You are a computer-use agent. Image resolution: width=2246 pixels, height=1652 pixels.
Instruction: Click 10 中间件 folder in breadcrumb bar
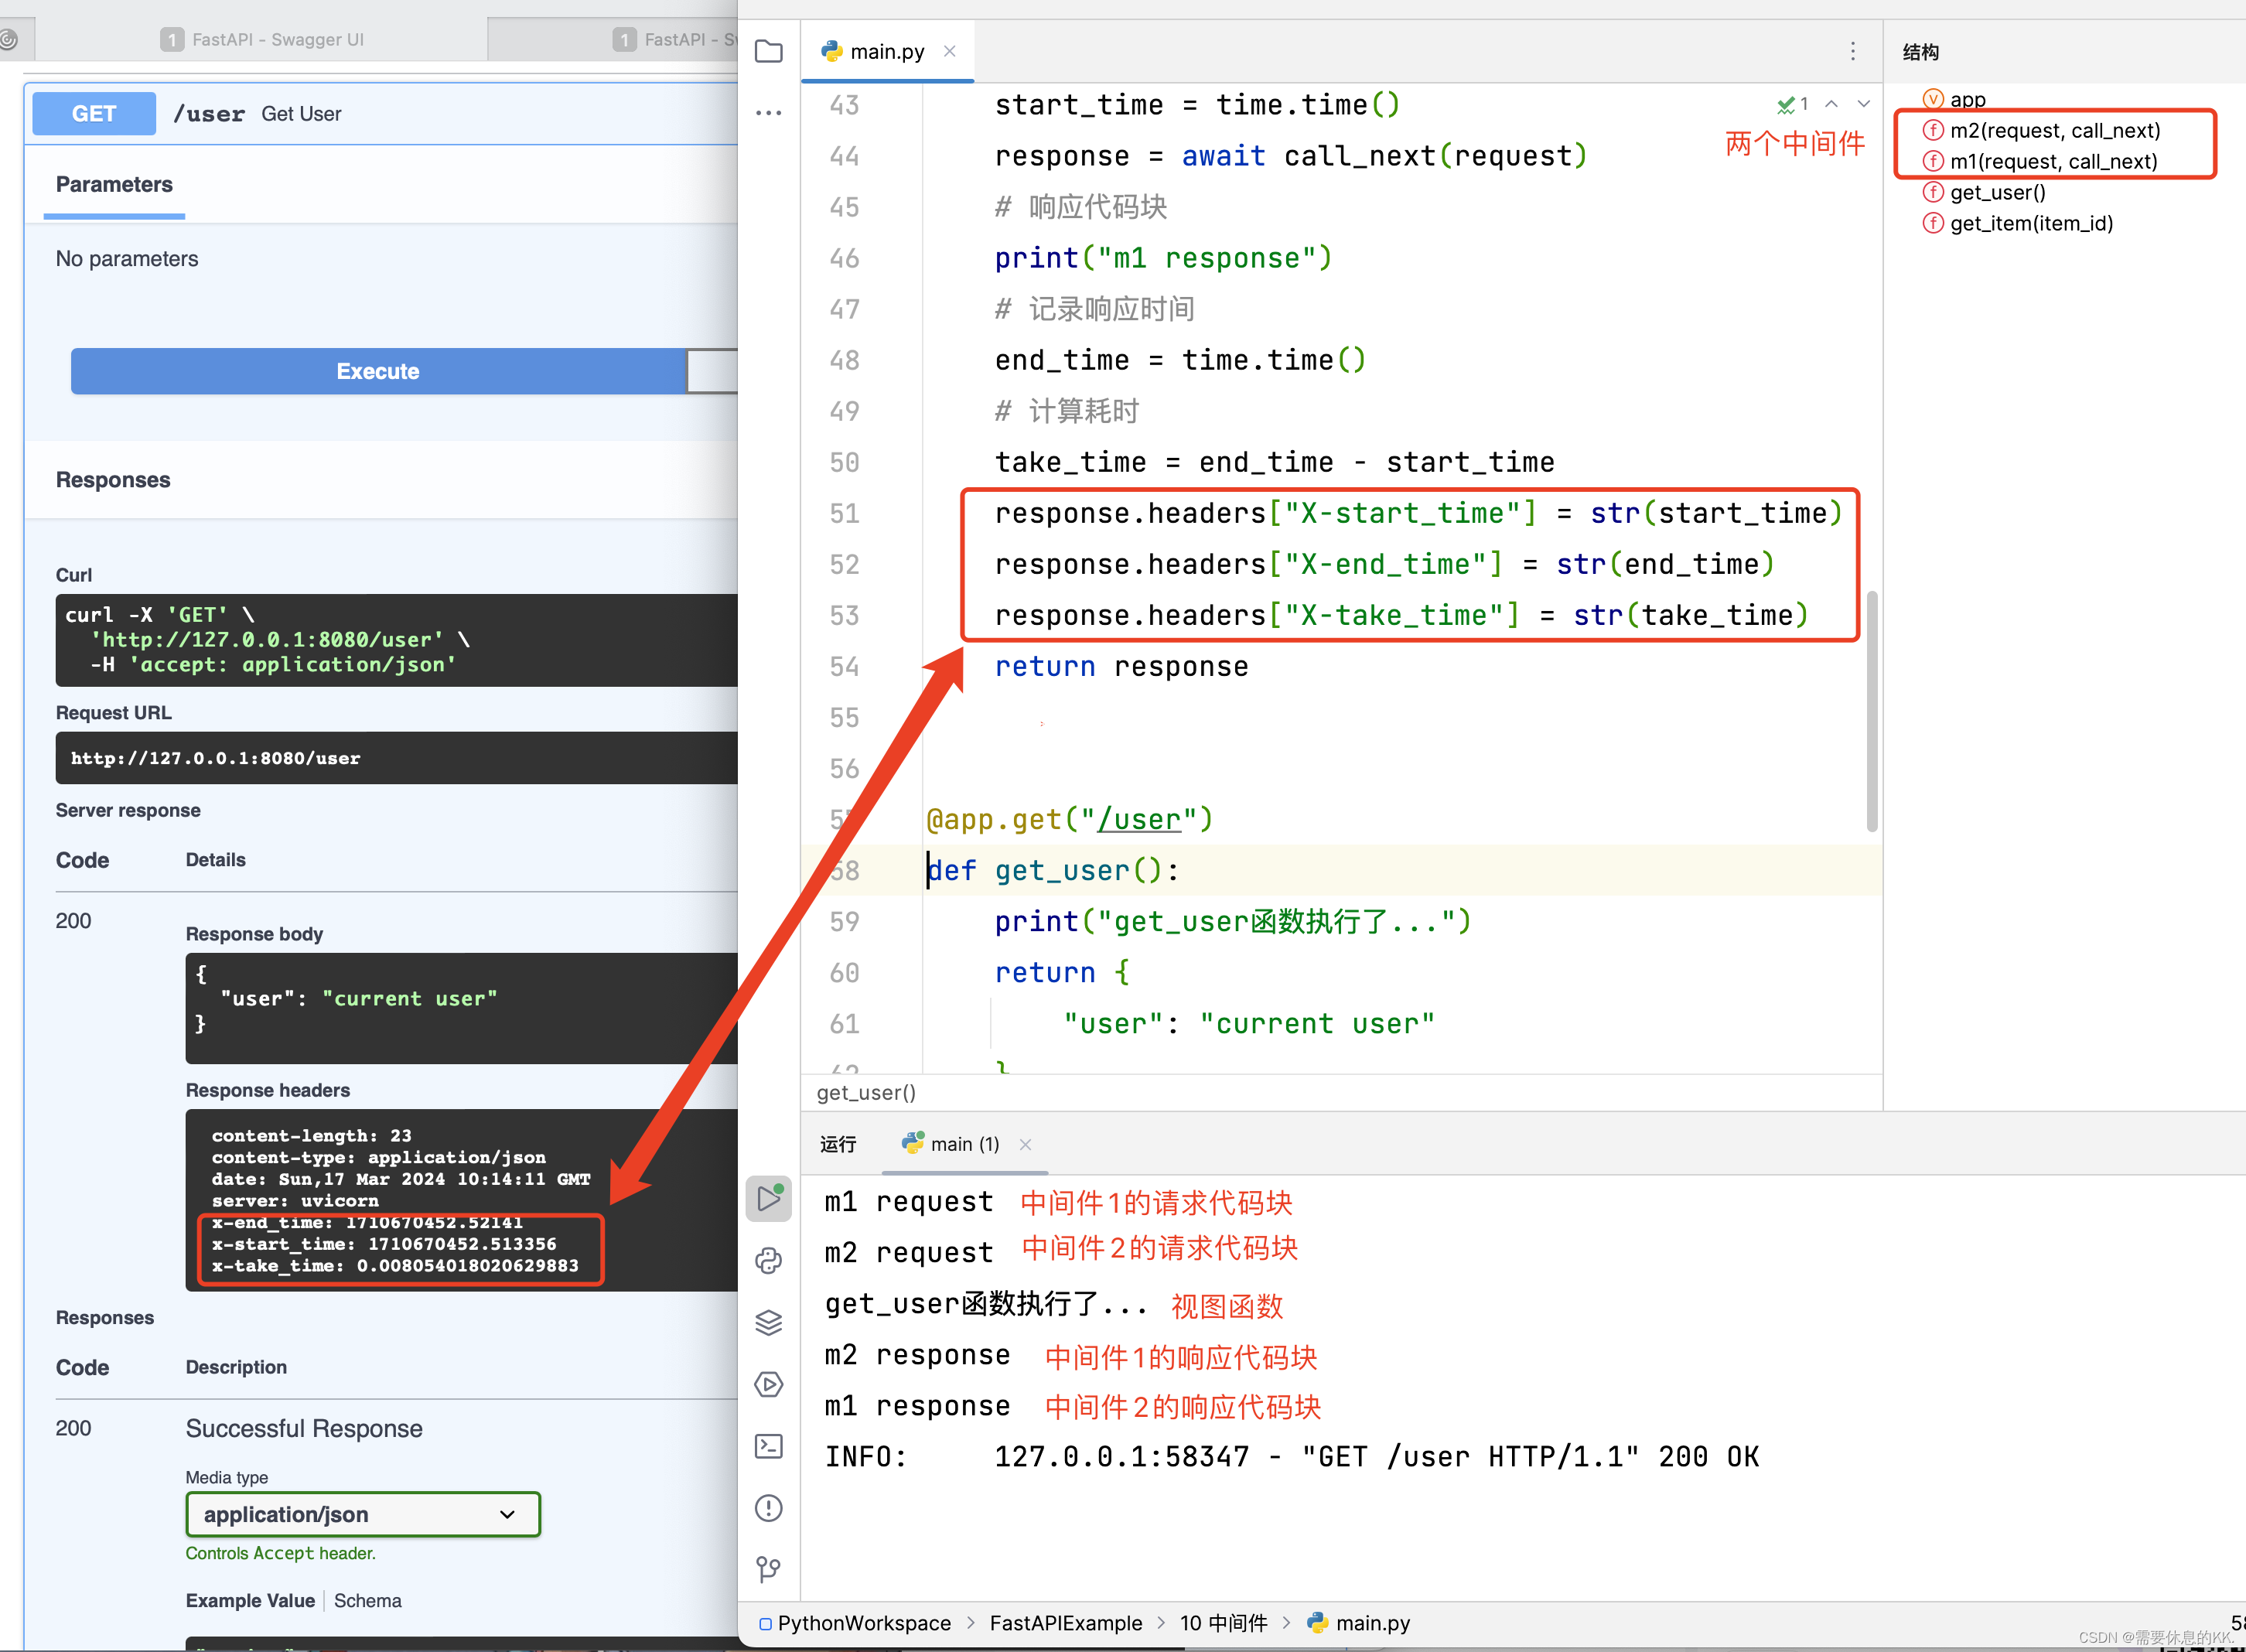coord(1224,1623)
